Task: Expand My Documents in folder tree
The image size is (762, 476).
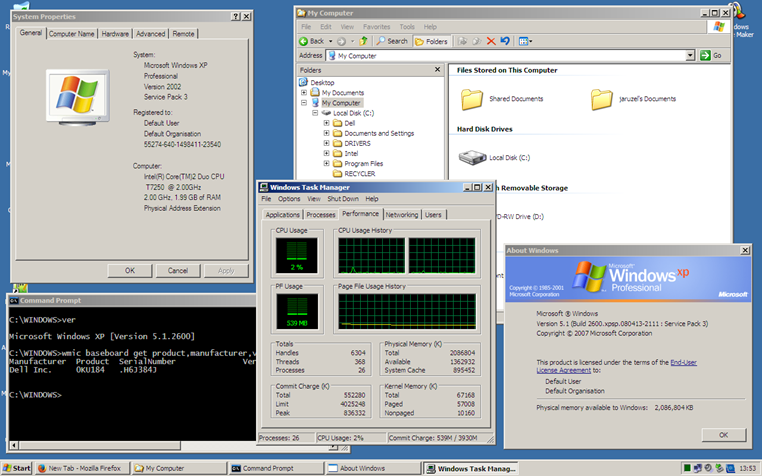Action: pos(304,92)
